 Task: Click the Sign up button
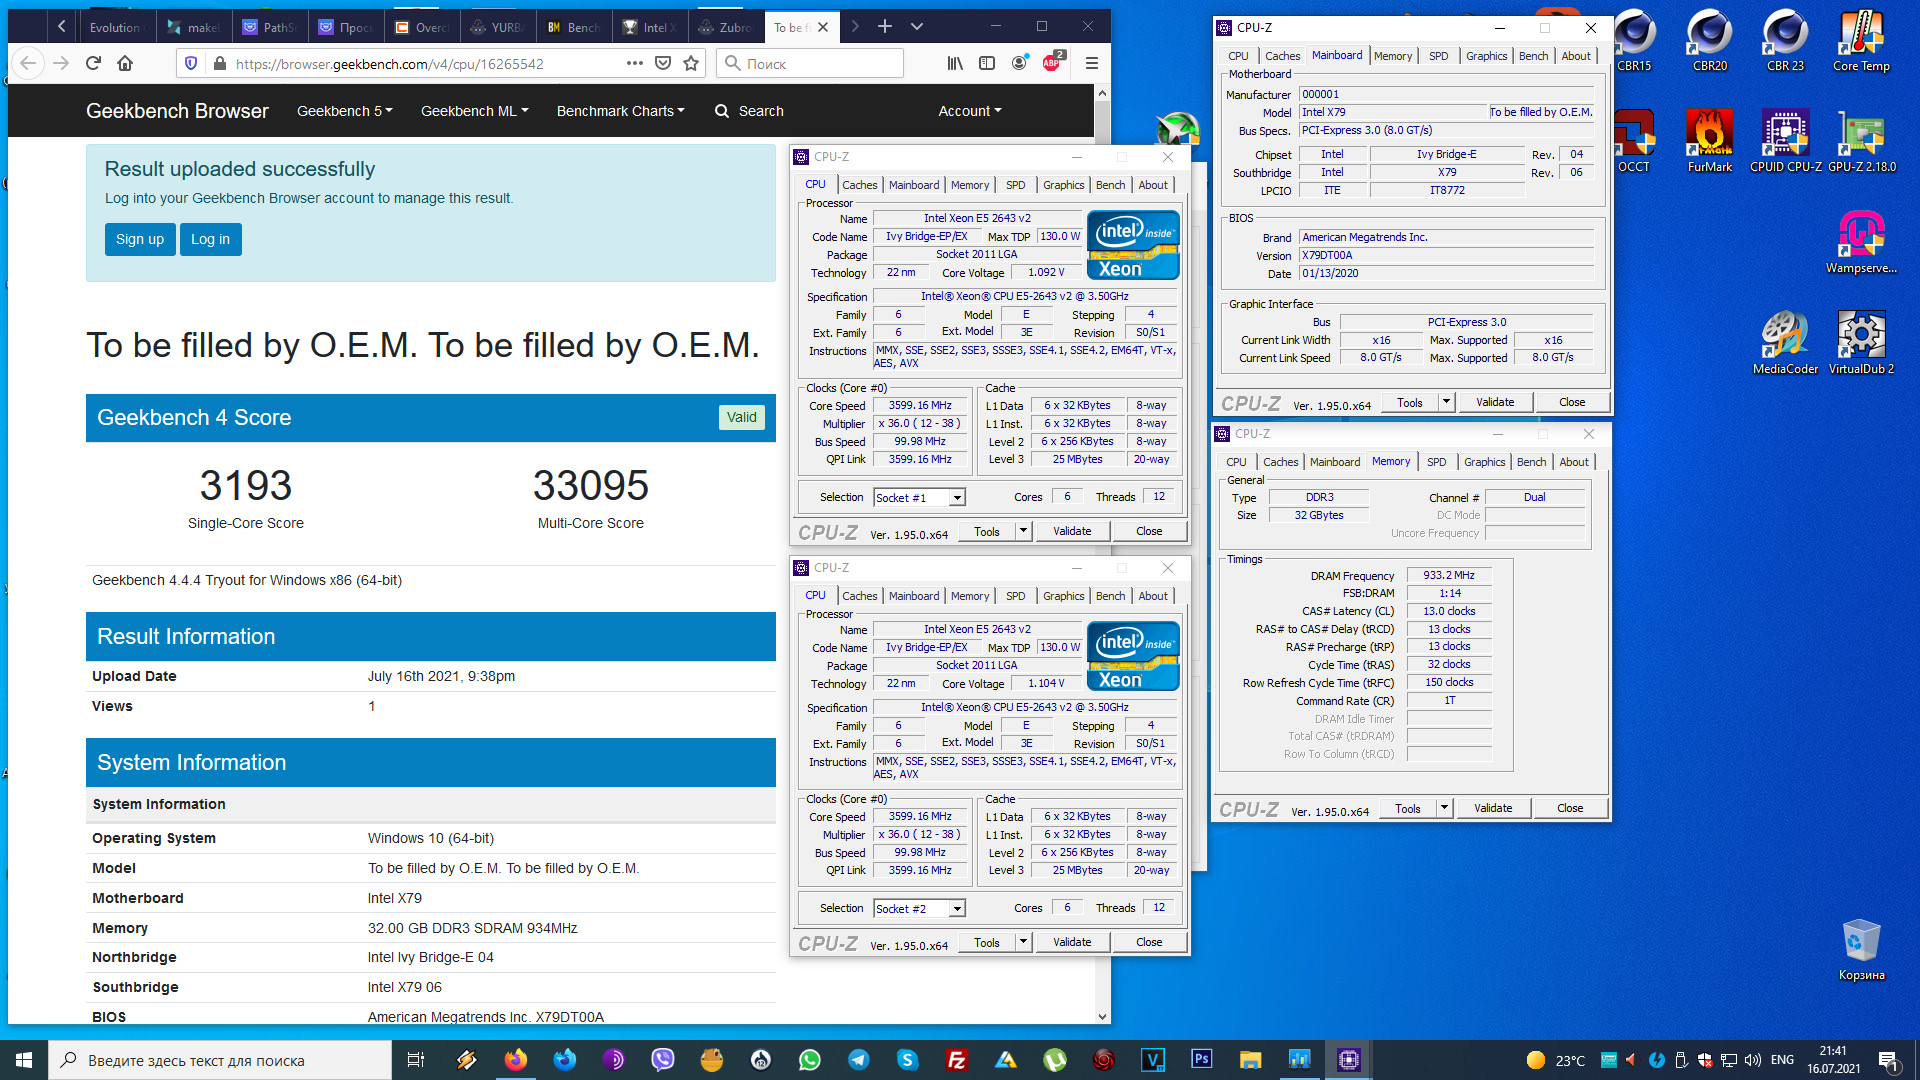click(140, 239)
